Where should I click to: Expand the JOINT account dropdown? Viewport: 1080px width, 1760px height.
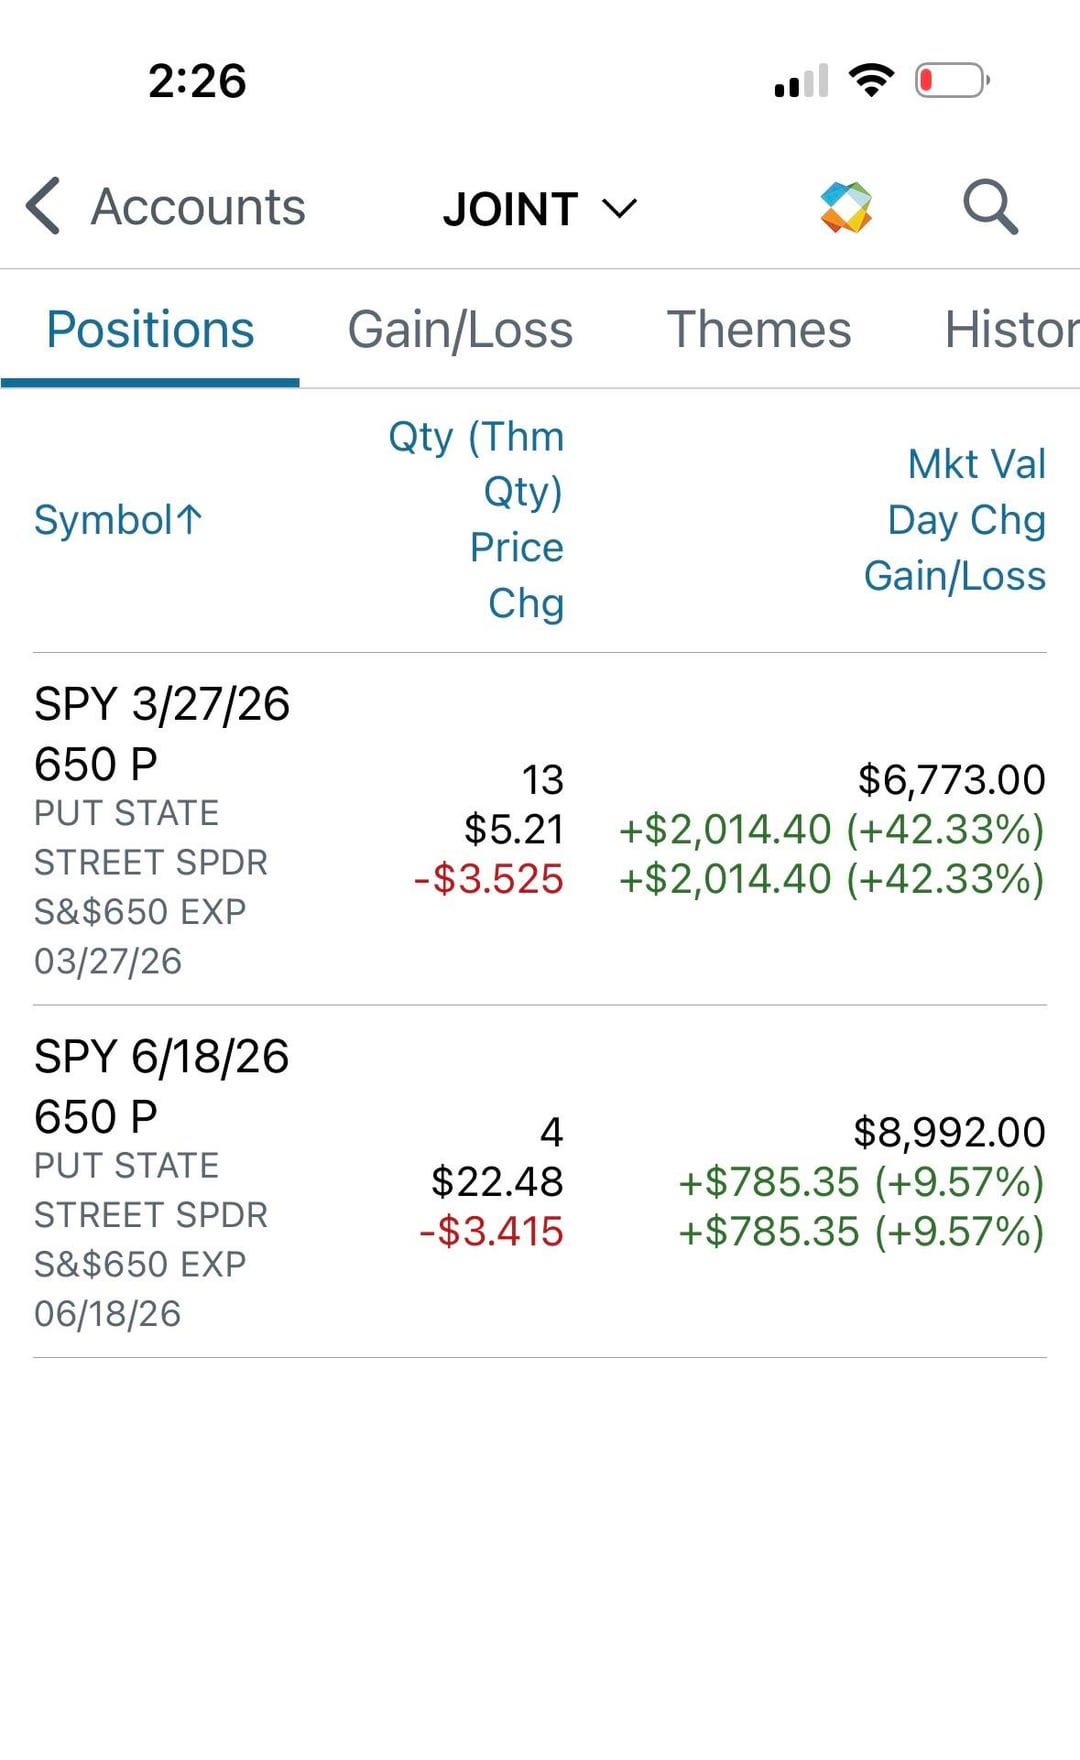coord(540,209)
